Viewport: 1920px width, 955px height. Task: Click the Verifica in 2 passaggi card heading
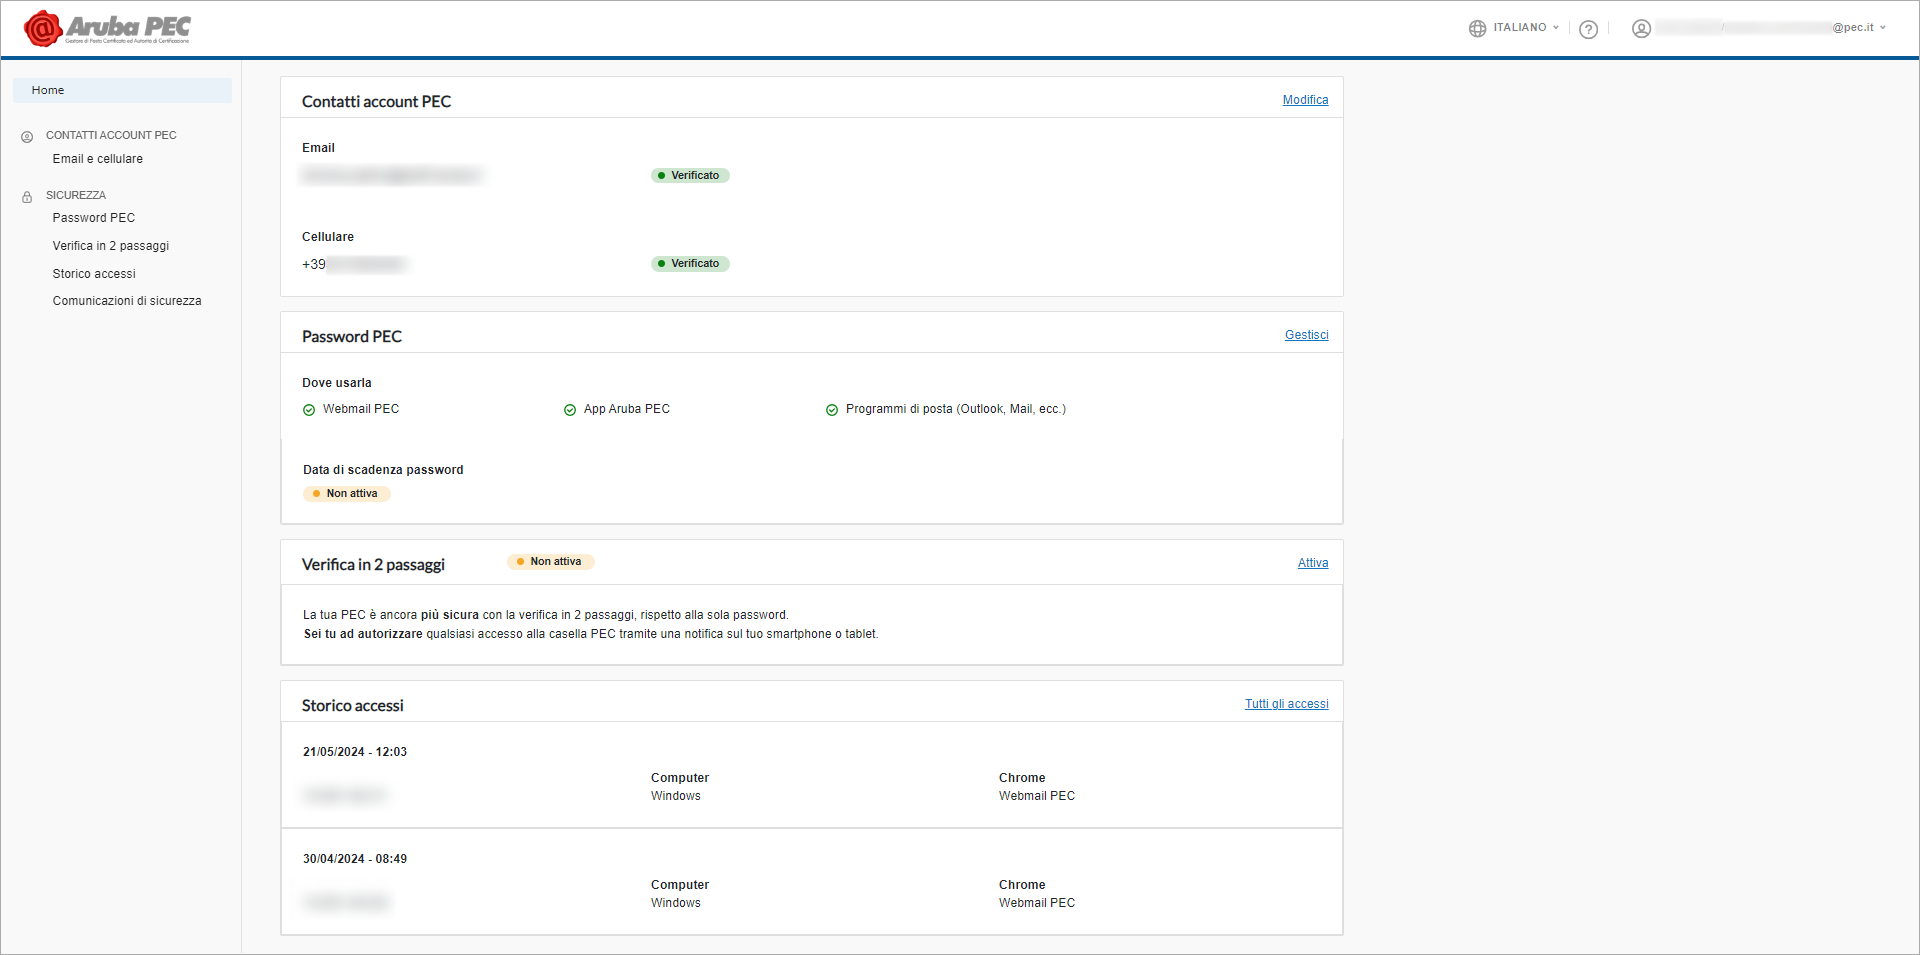point(374,565)
